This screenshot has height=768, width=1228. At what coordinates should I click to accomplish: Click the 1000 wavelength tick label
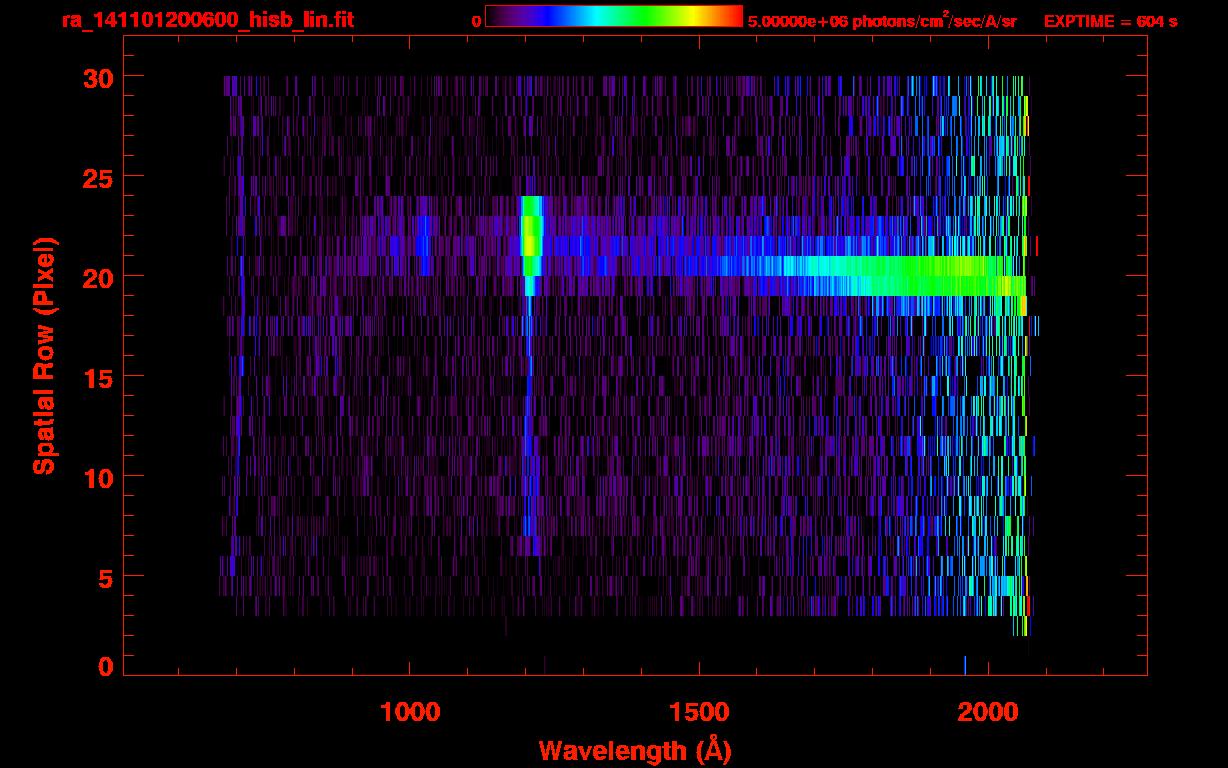(410, 712)
